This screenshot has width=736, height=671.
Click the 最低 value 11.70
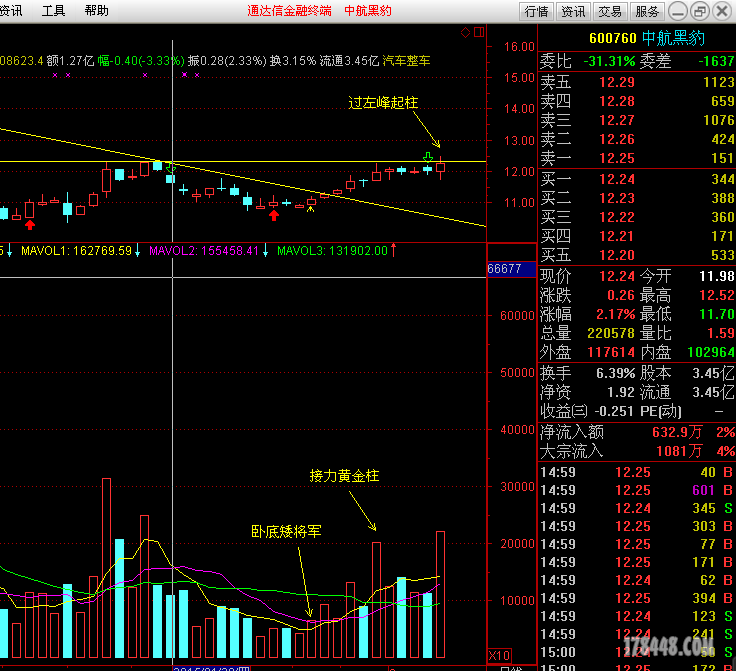[717, 314]
